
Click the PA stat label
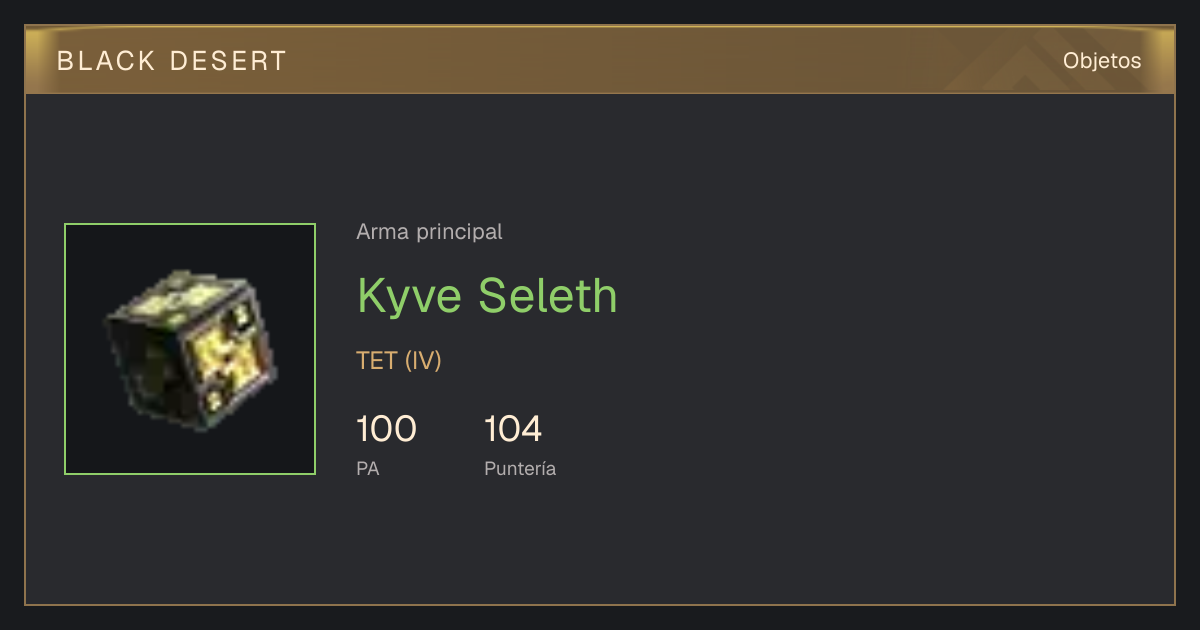tap(367, 468)
